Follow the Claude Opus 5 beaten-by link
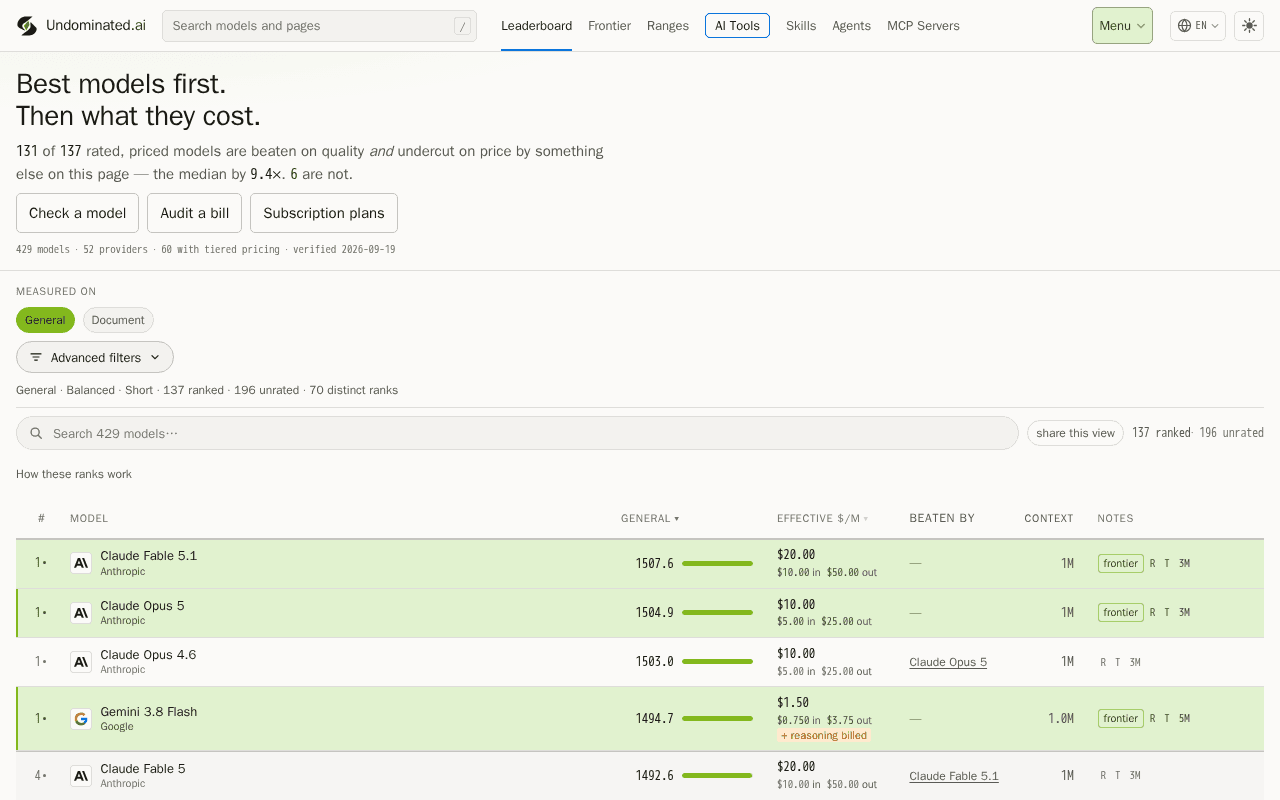 pyautogui.click(x=948, y=662)
